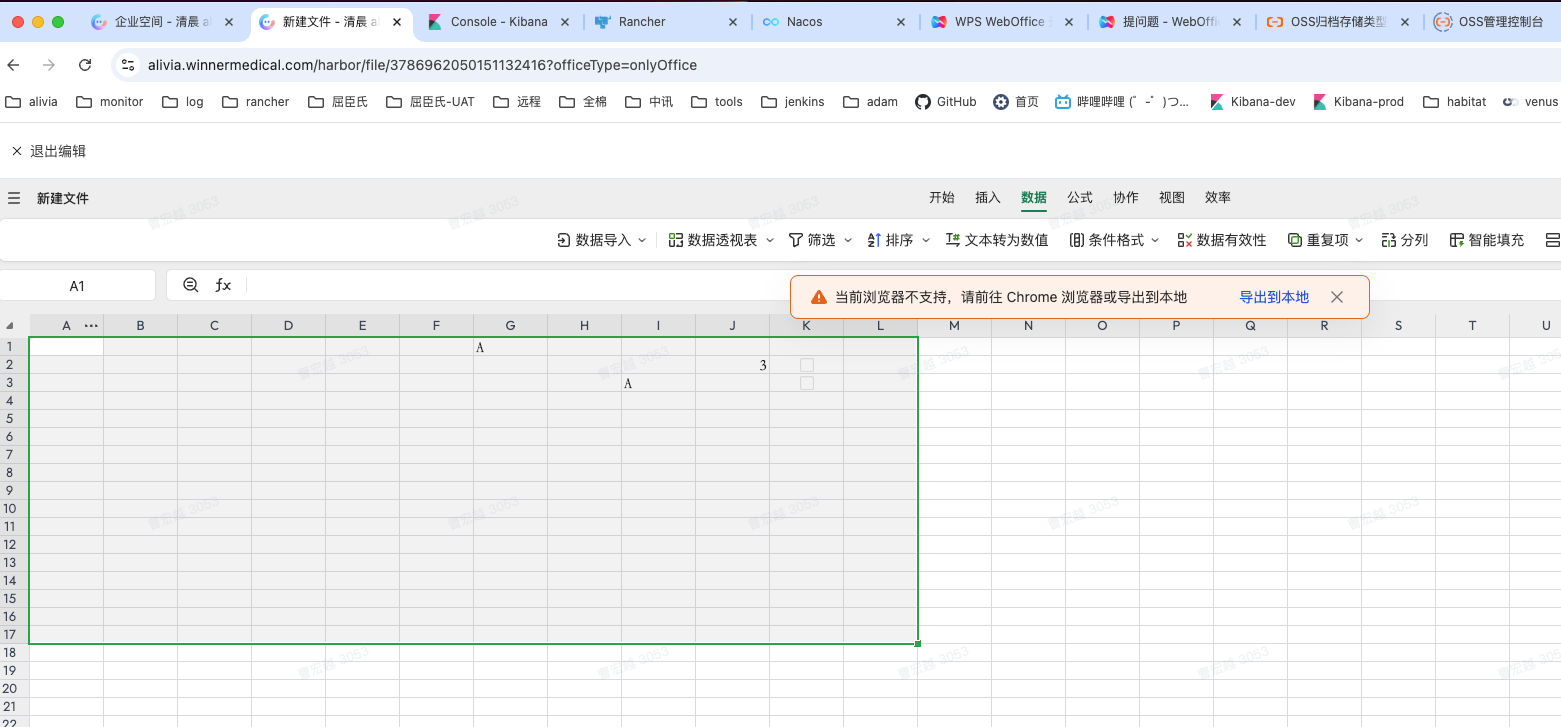Open the 首页 bookmark

point(1016,102)
